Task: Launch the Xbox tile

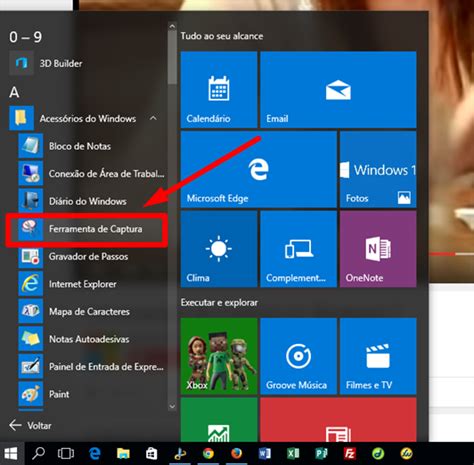Action: 219,356
